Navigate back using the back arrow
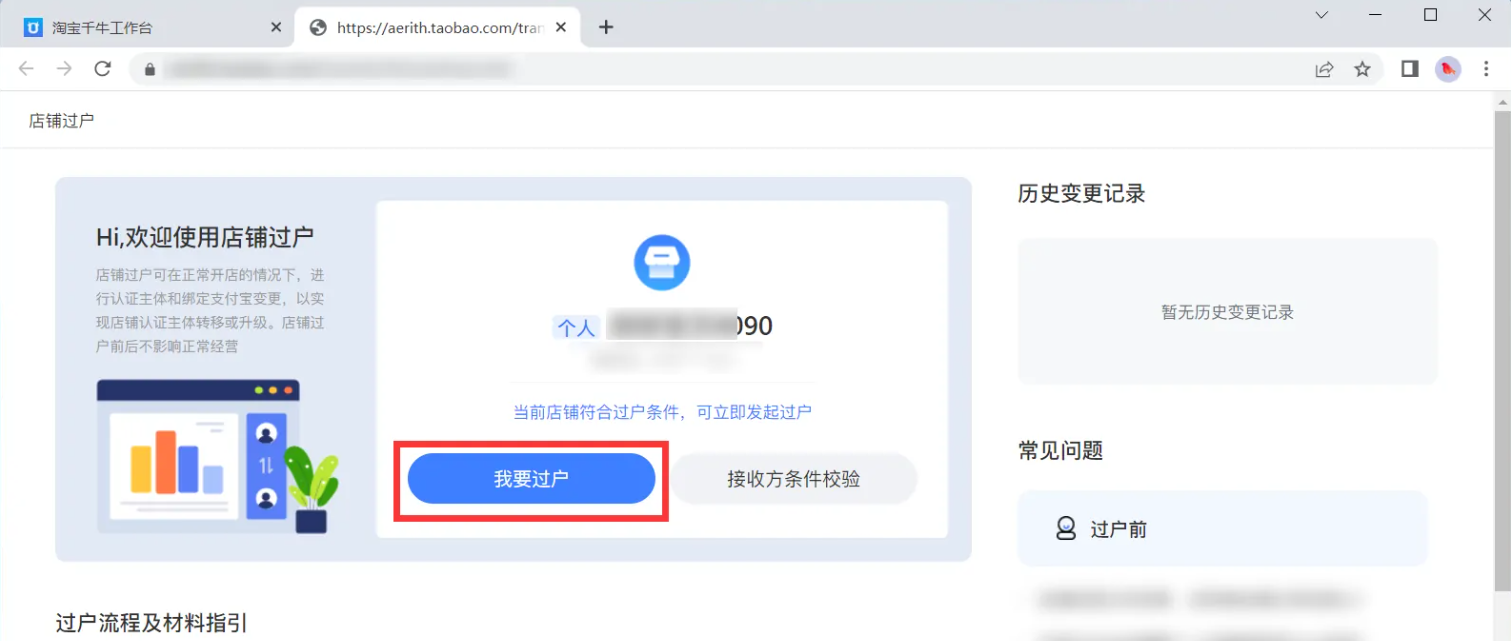1511x641 pixels. click(x=26, y=68)
